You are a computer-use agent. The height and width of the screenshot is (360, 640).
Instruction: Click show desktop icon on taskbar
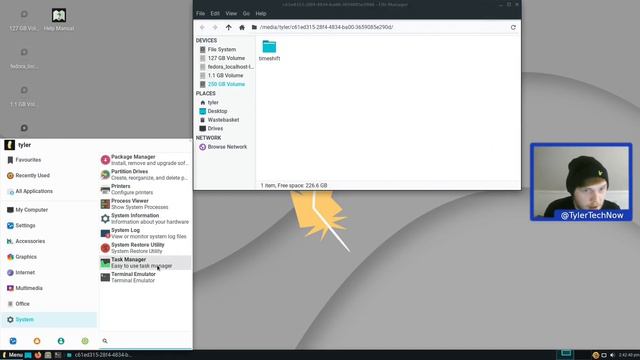click(28, 355)
